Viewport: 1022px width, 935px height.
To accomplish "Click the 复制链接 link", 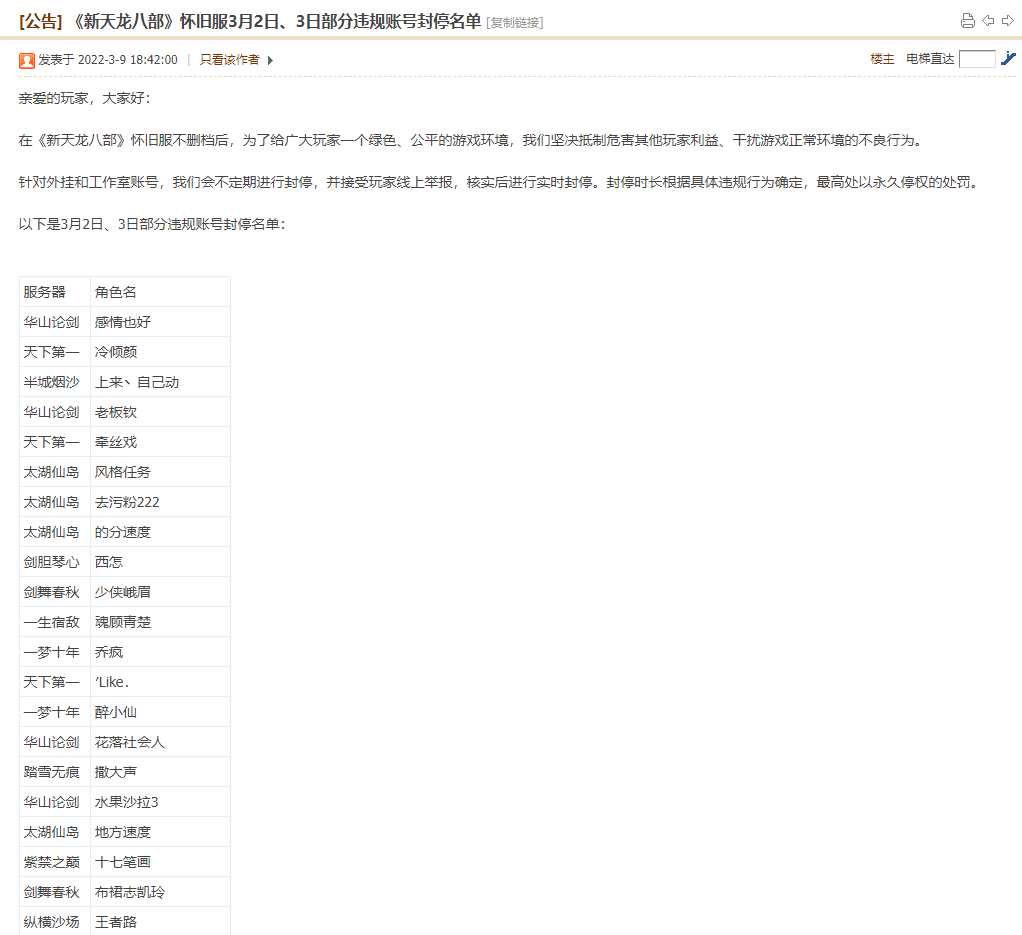I will pyautogui.click(x=515, y=23).
